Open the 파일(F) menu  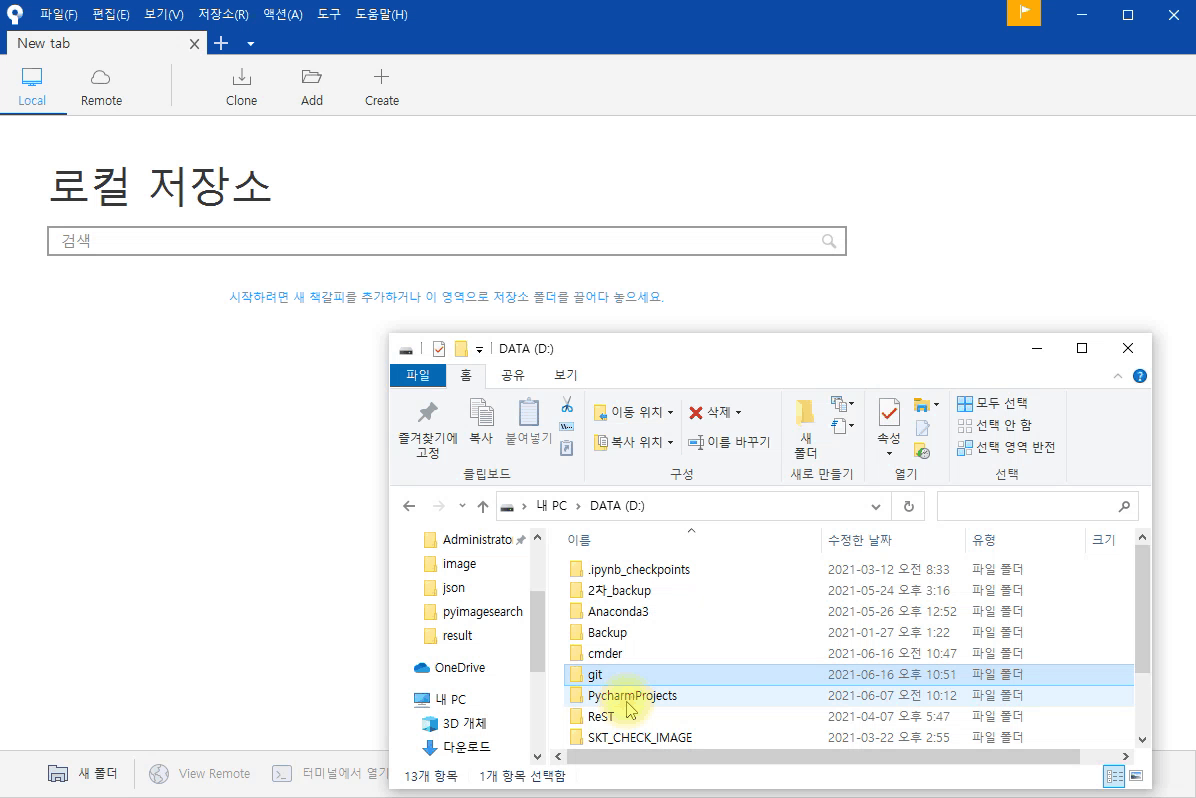pos(59,14)
